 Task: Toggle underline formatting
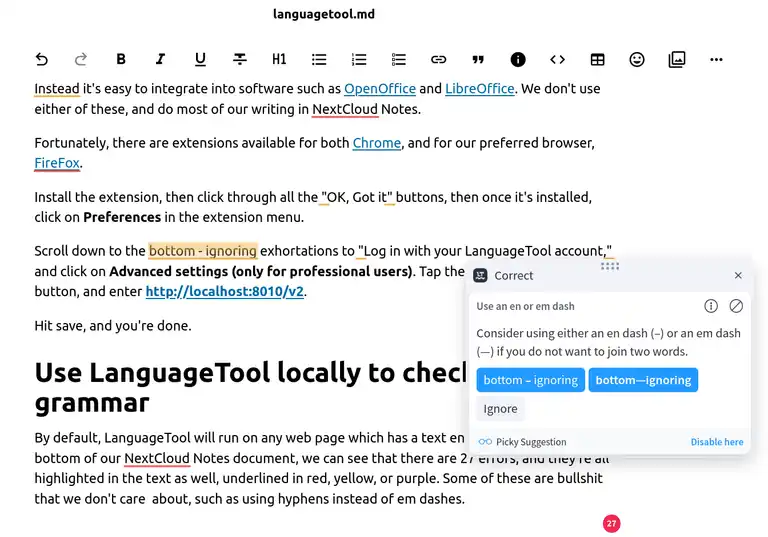[200, 59]
